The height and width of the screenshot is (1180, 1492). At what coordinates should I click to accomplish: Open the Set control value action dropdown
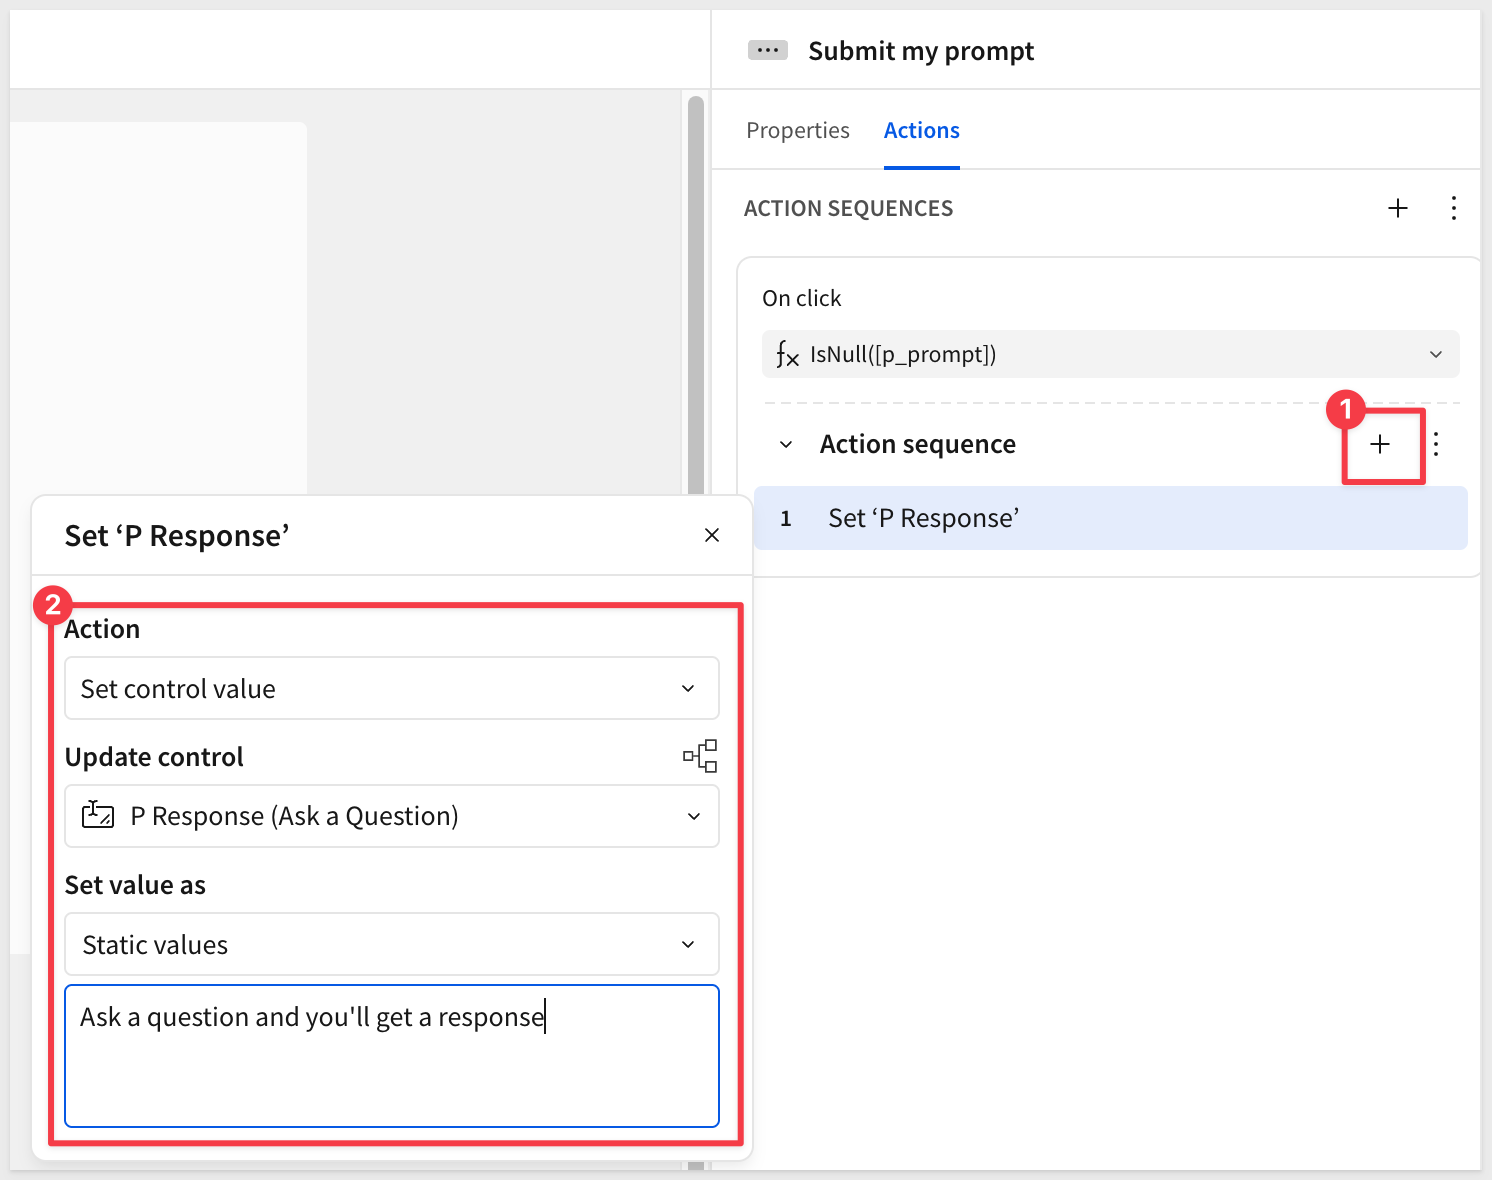391,688
